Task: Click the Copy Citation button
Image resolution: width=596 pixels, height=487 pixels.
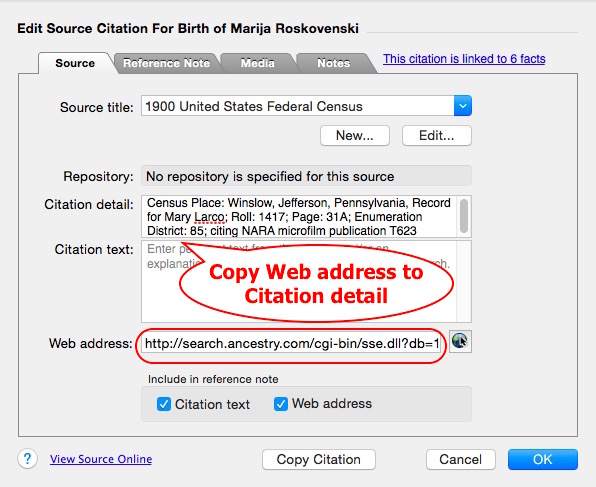Action: [319, 459]
